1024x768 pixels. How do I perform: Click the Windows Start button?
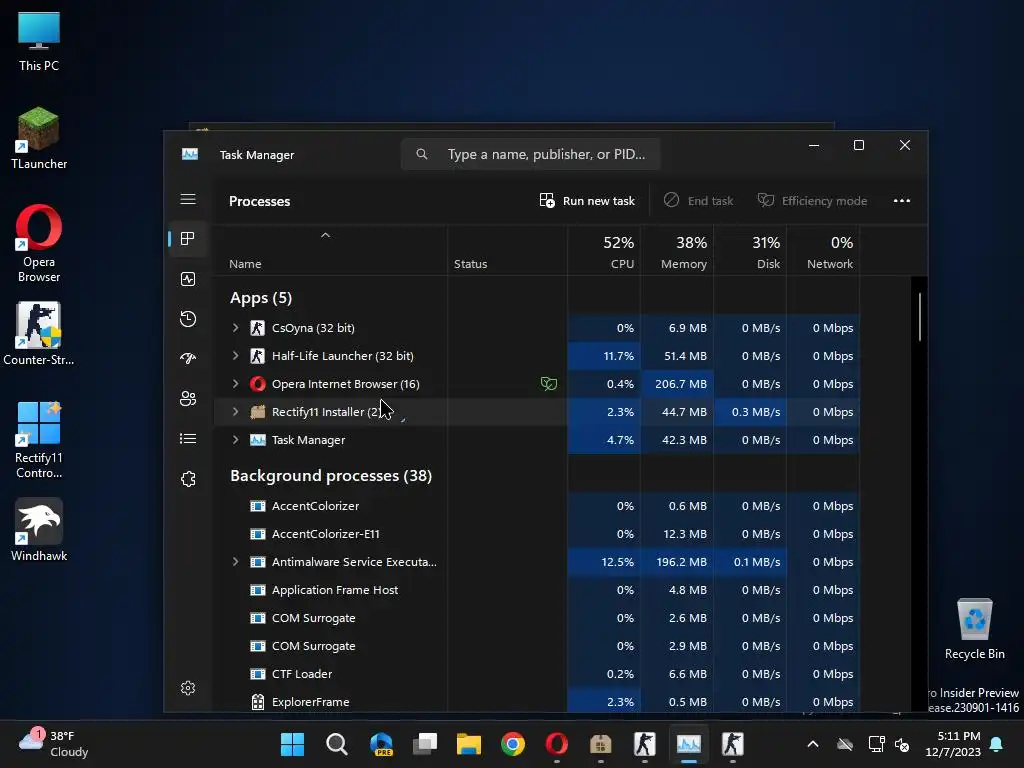pyautogui.click(x=293, y=744)
